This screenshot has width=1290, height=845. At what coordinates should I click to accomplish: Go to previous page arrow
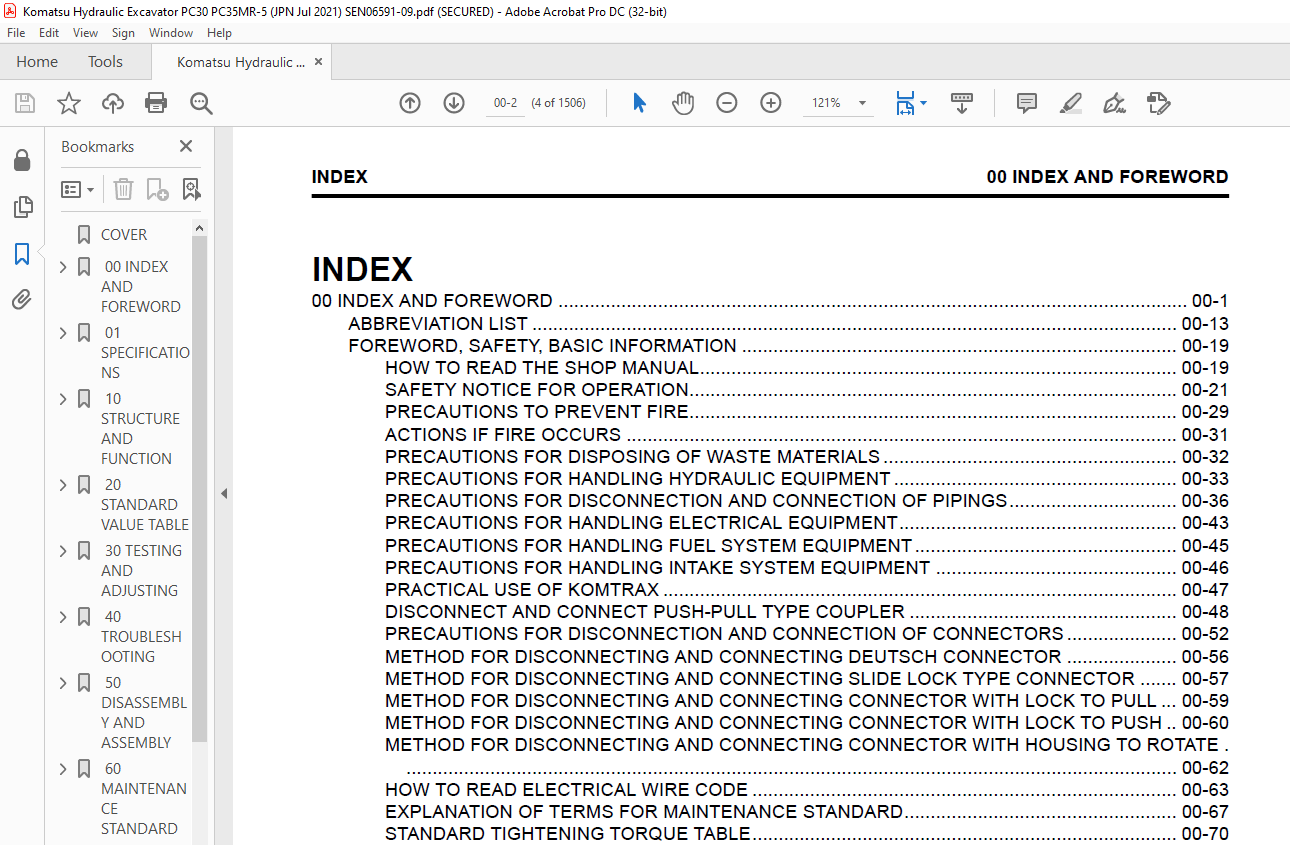(410, 103)
